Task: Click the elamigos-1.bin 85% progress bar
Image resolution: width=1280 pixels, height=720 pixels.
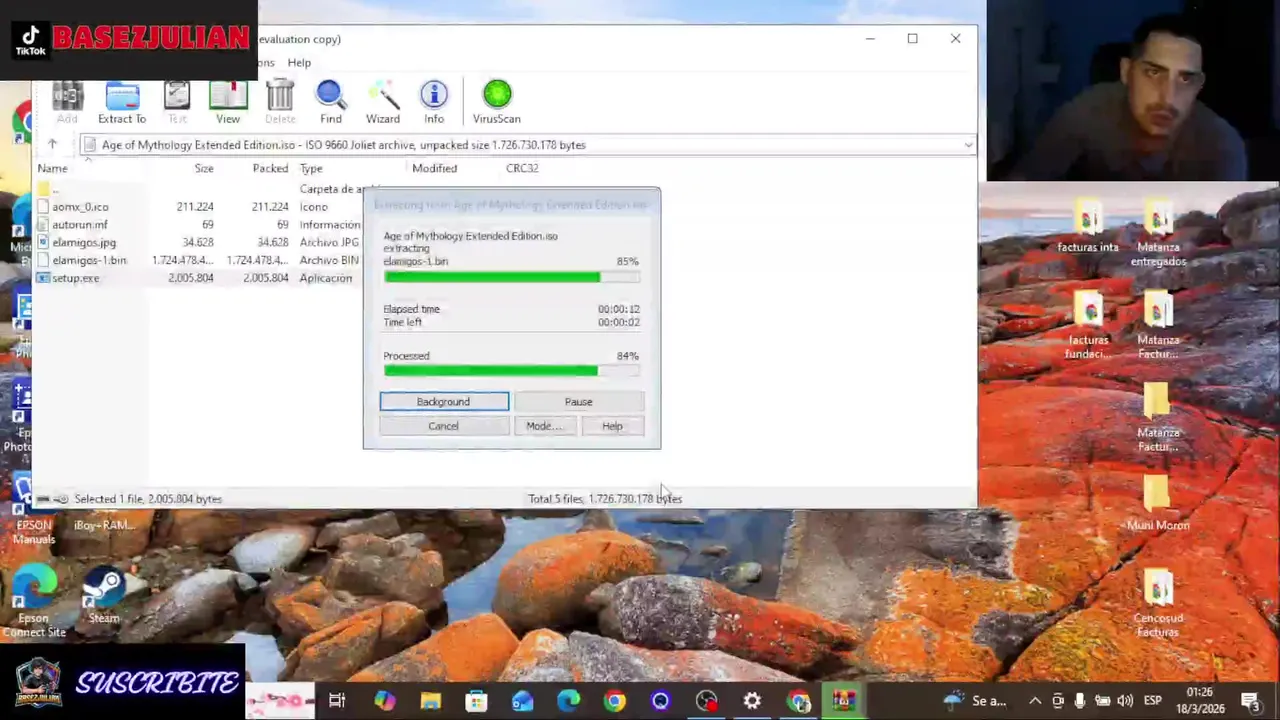Action: click(511, 277)
